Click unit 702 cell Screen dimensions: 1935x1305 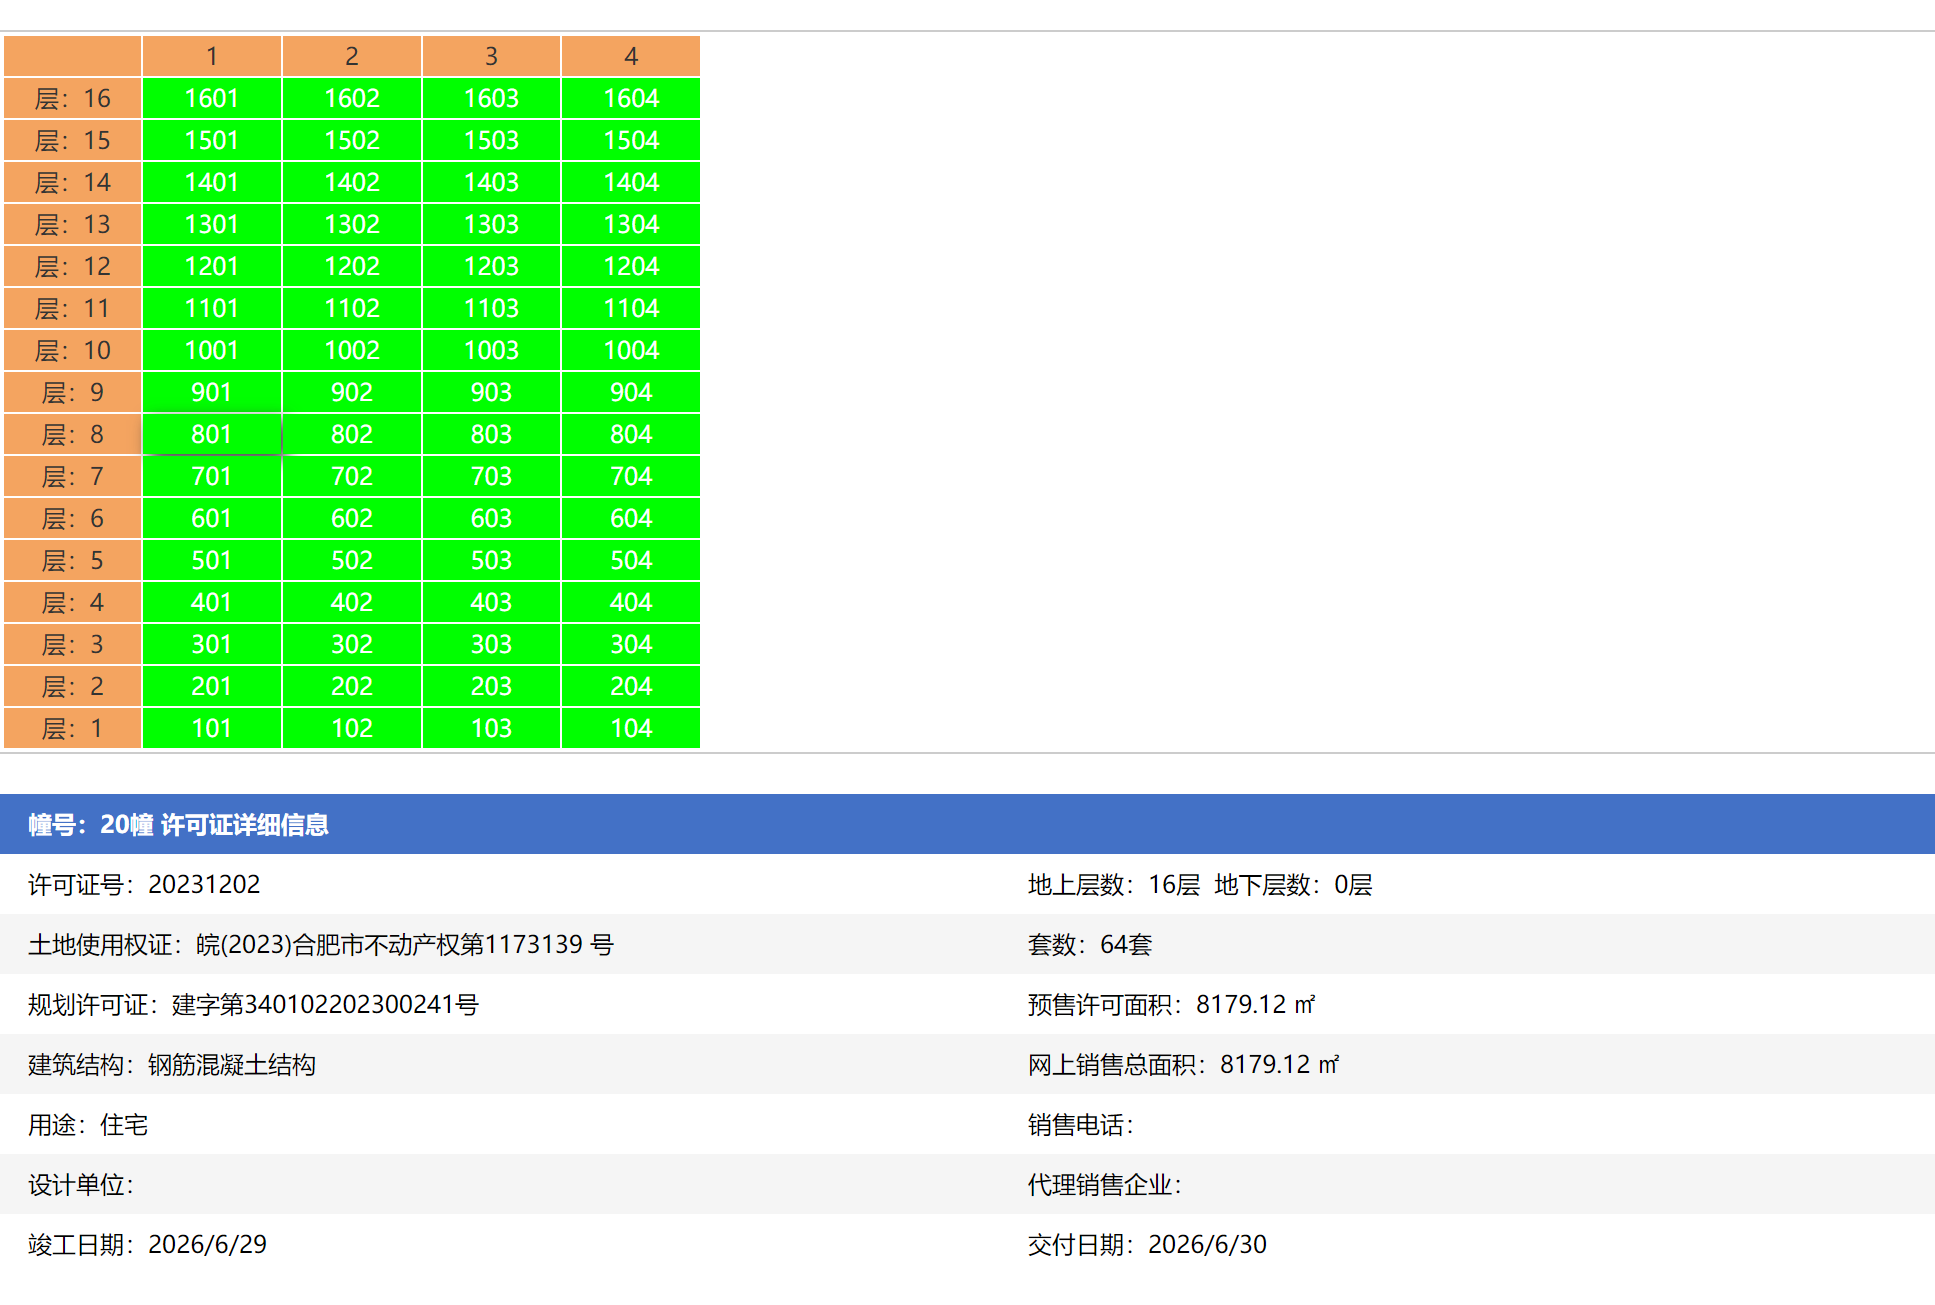[x=352, y=476]
